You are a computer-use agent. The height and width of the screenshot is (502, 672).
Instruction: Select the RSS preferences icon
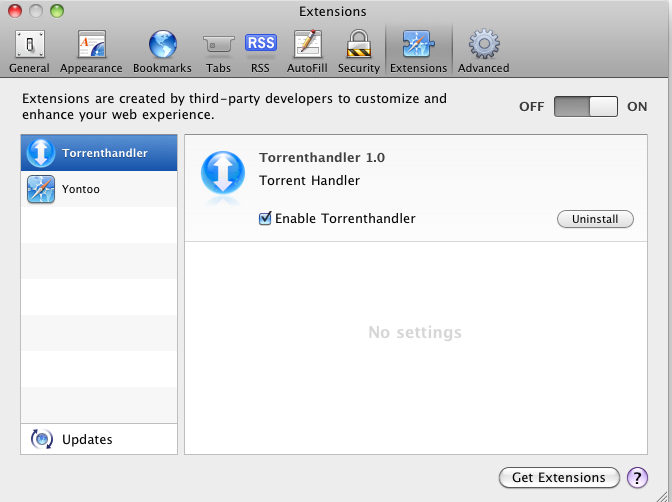coord(260,51)
